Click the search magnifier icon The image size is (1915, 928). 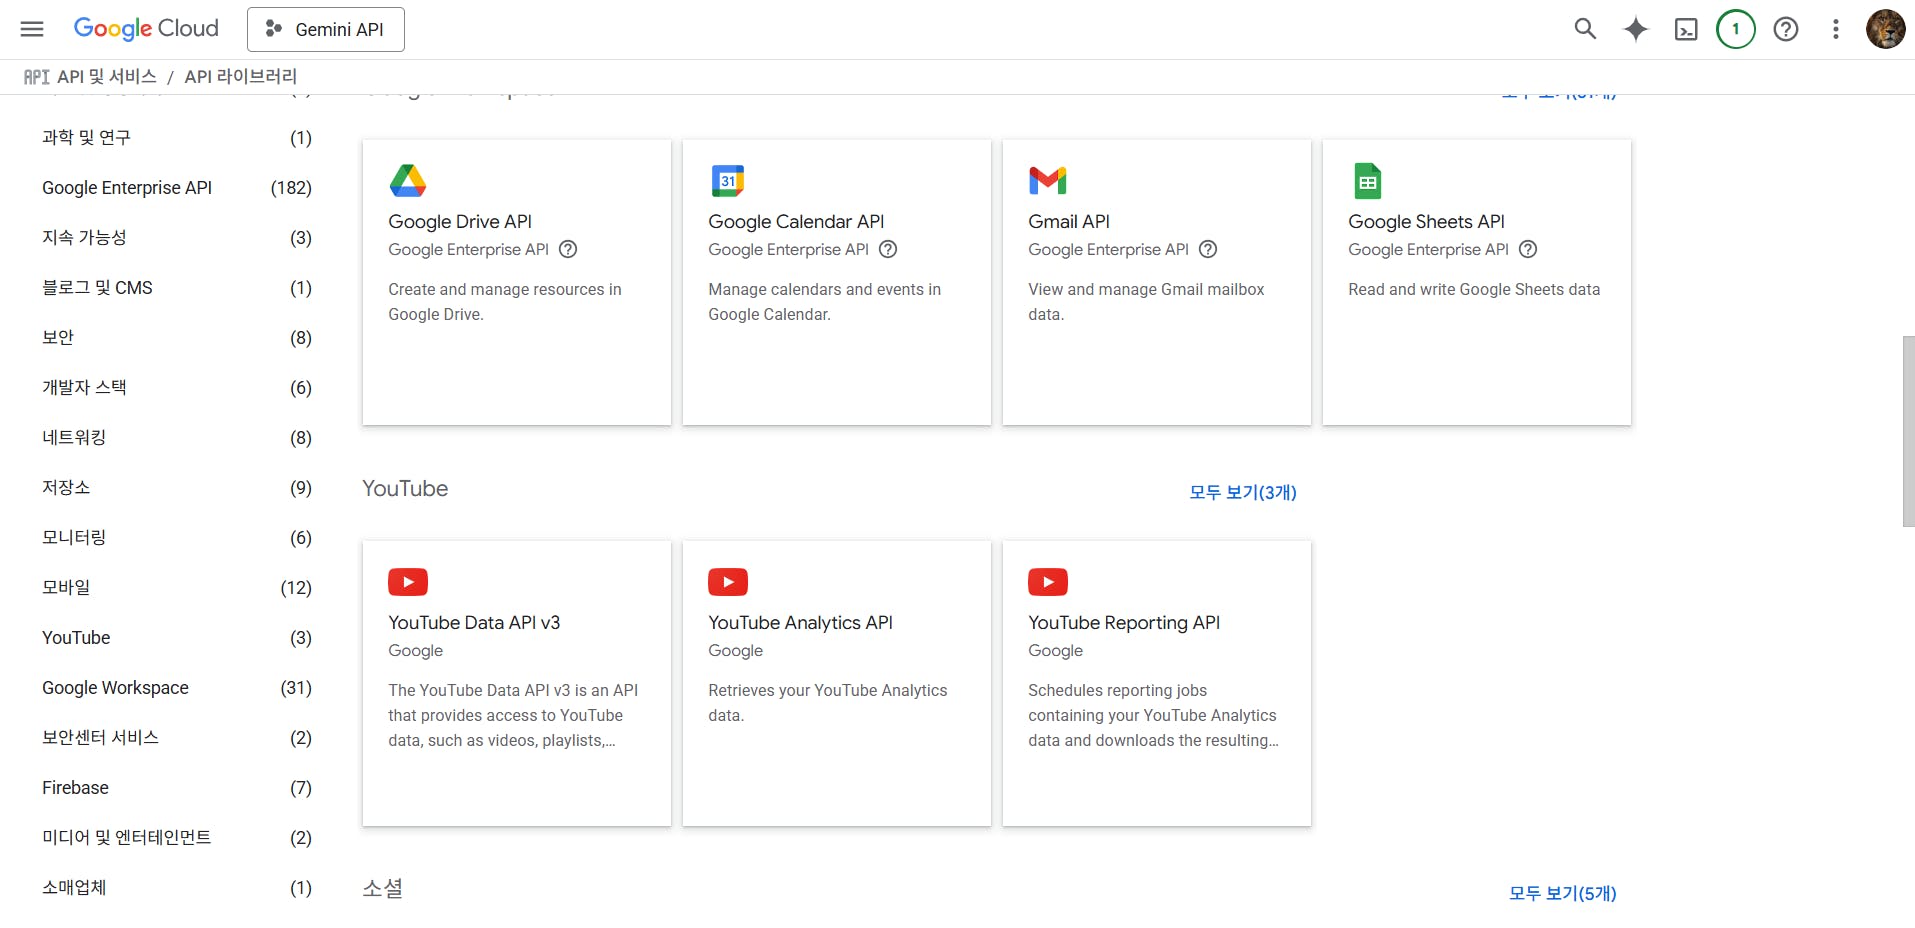1585,29
